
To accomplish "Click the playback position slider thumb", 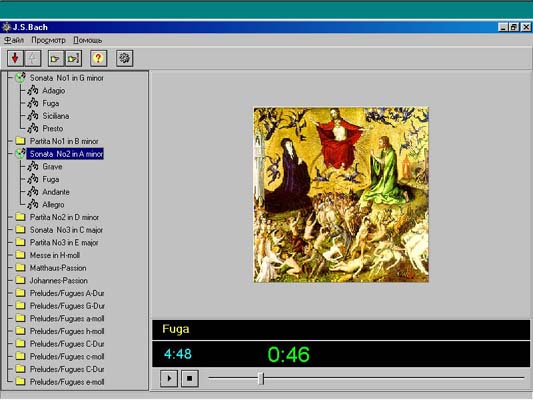I will click(x=261, y=378).
